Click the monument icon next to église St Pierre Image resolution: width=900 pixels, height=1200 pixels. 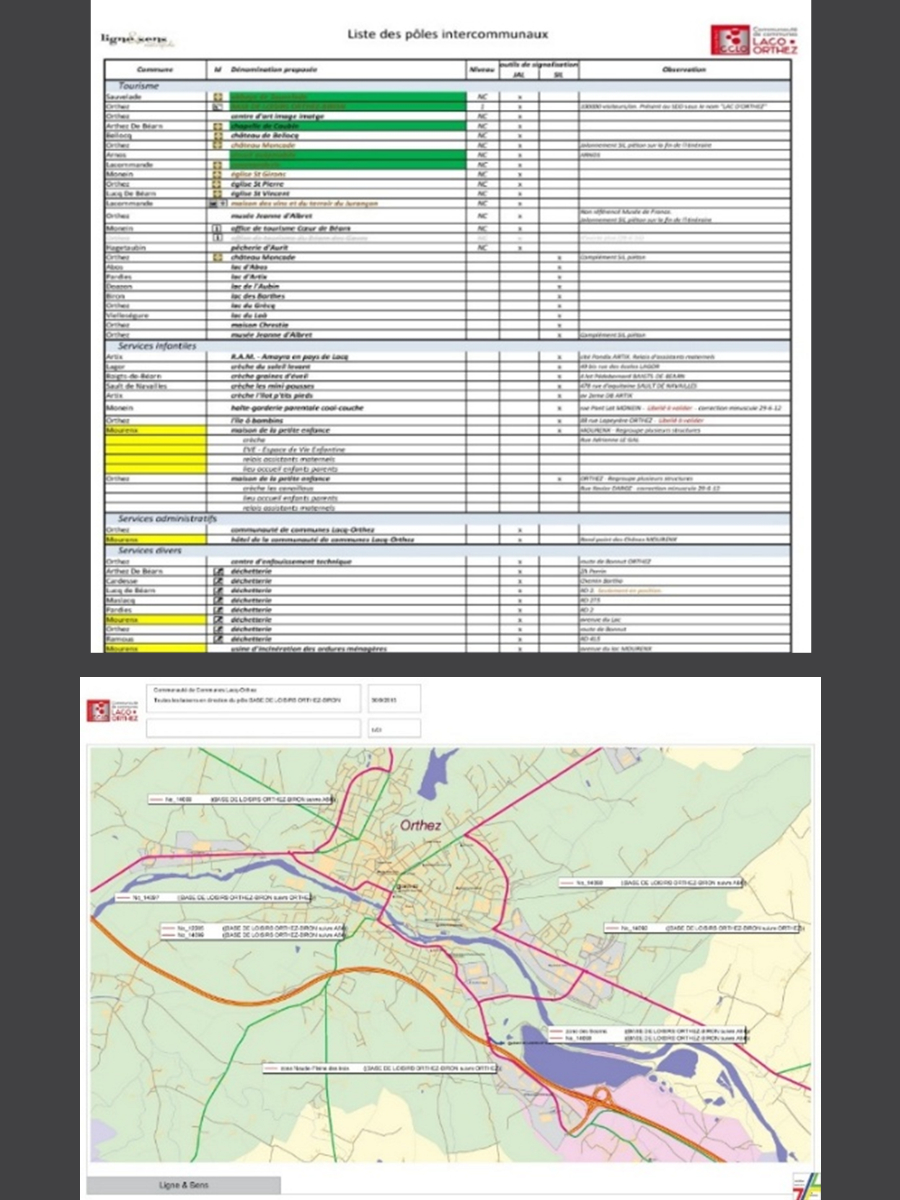point(216,183)
